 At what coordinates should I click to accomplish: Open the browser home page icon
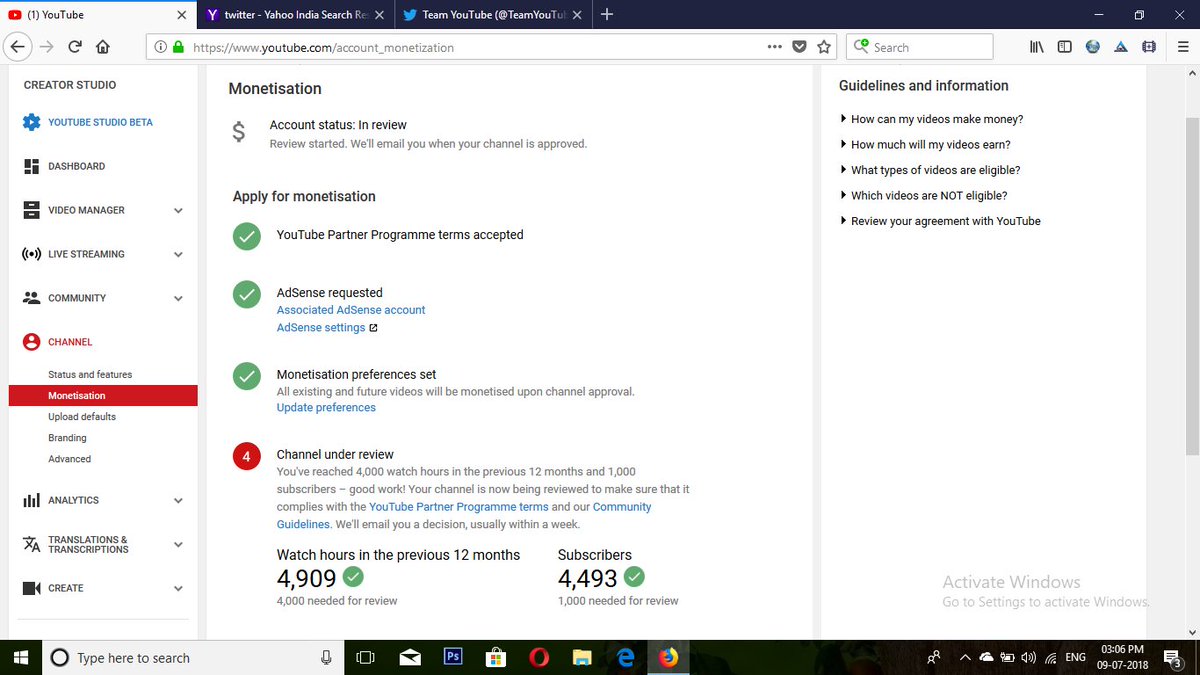pos(103,47)
